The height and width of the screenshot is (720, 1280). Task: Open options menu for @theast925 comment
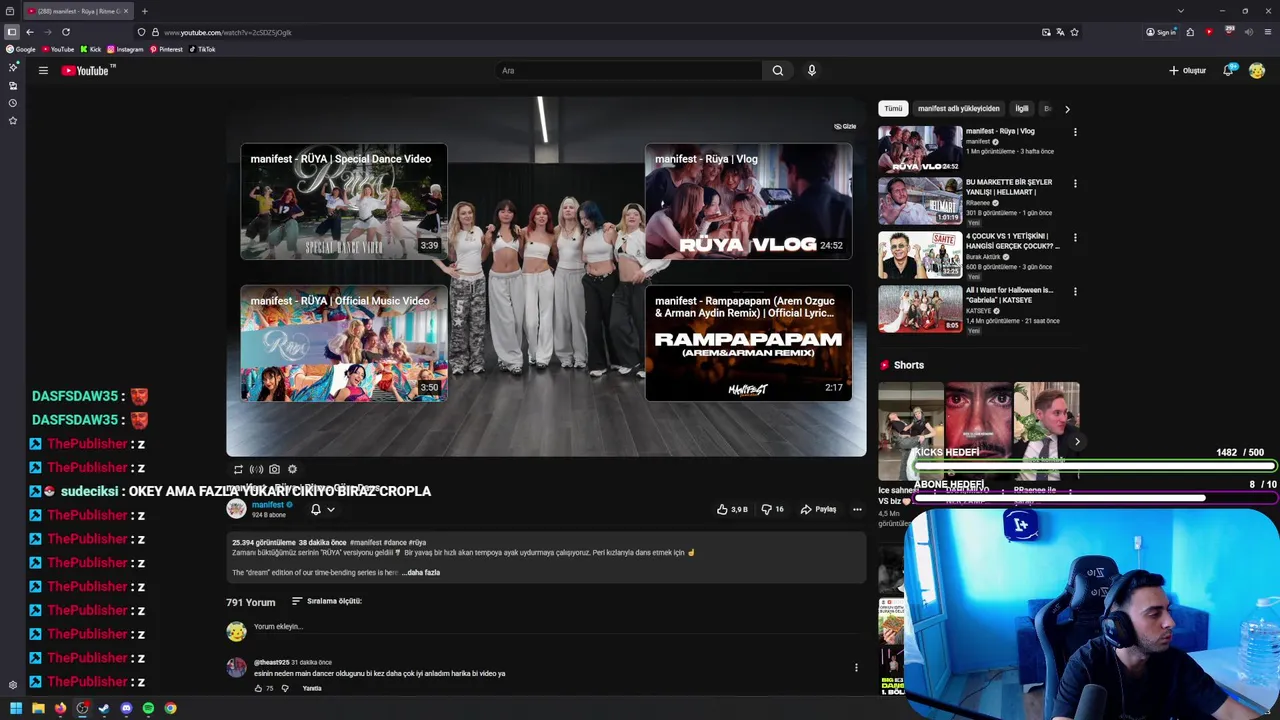(856, 667)
